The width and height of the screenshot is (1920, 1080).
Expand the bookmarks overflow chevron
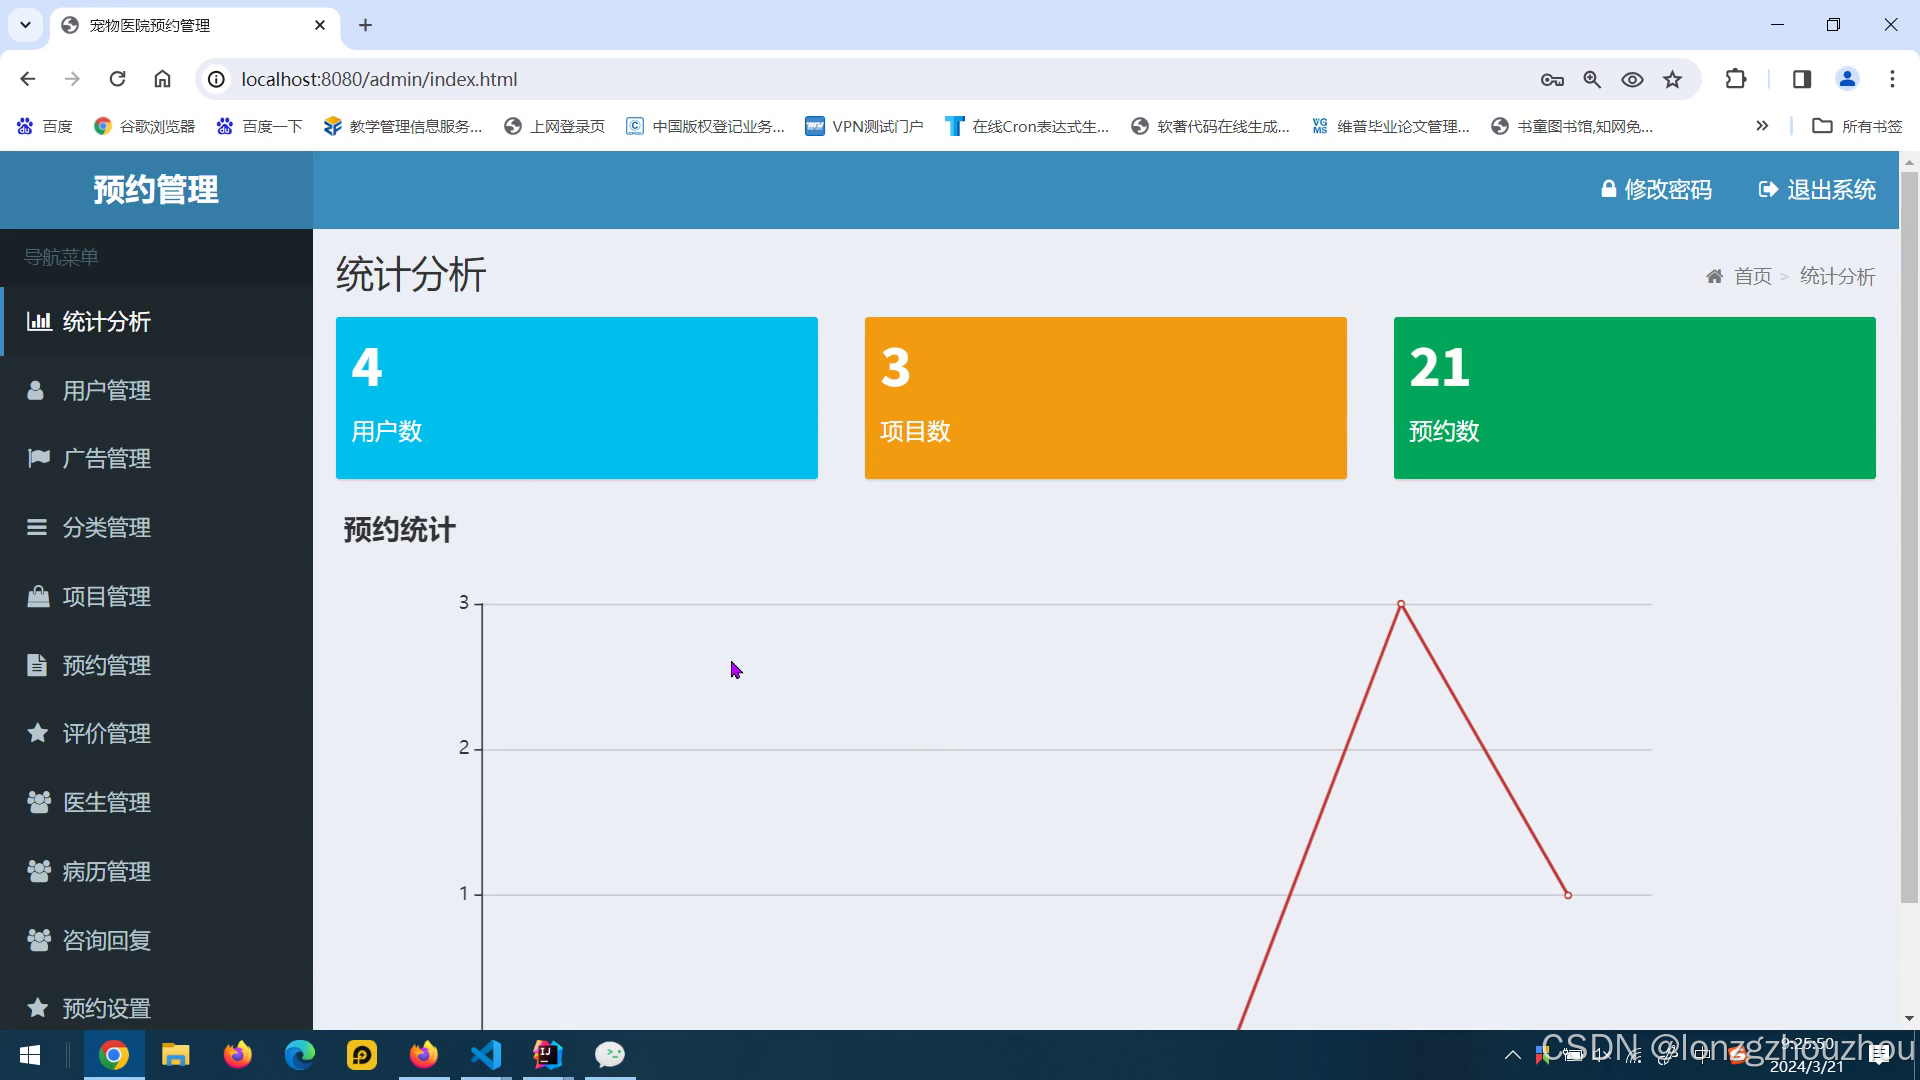pos(1762,126)
